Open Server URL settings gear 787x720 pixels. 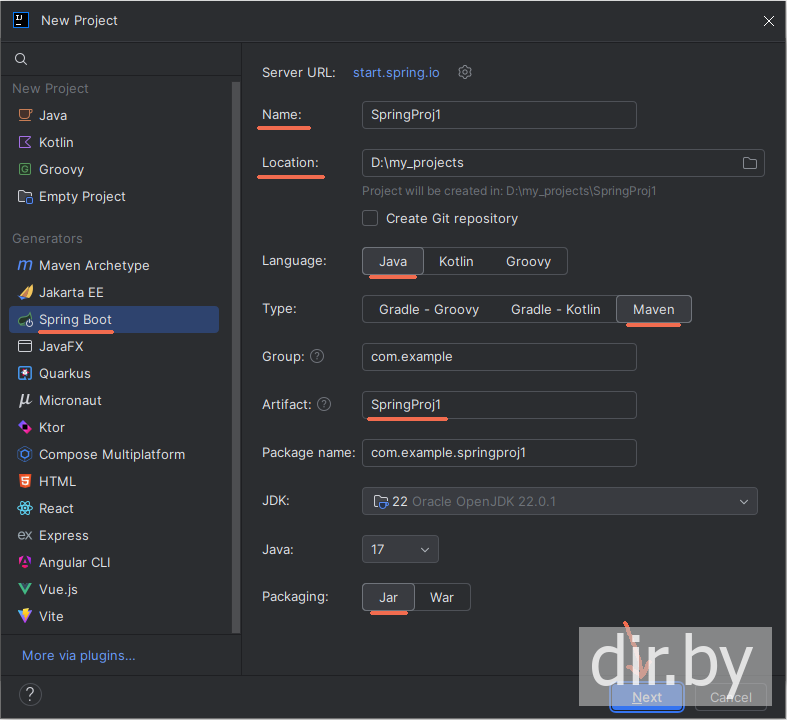point(465,72)
